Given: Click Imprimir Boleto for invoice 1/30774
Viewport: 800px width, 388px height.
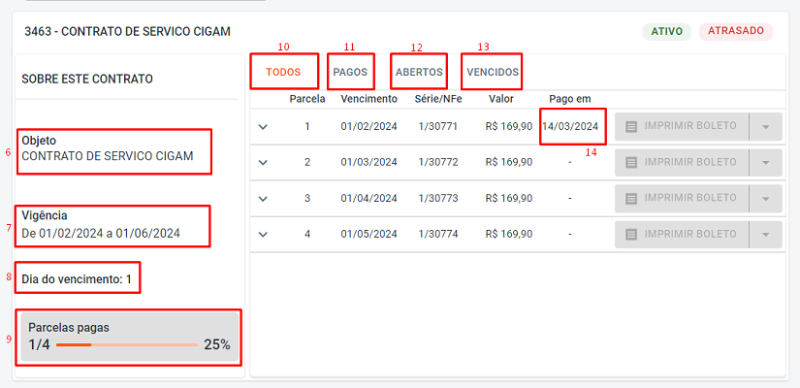Looking at the screenshot, I should click(x=682, y=234).
